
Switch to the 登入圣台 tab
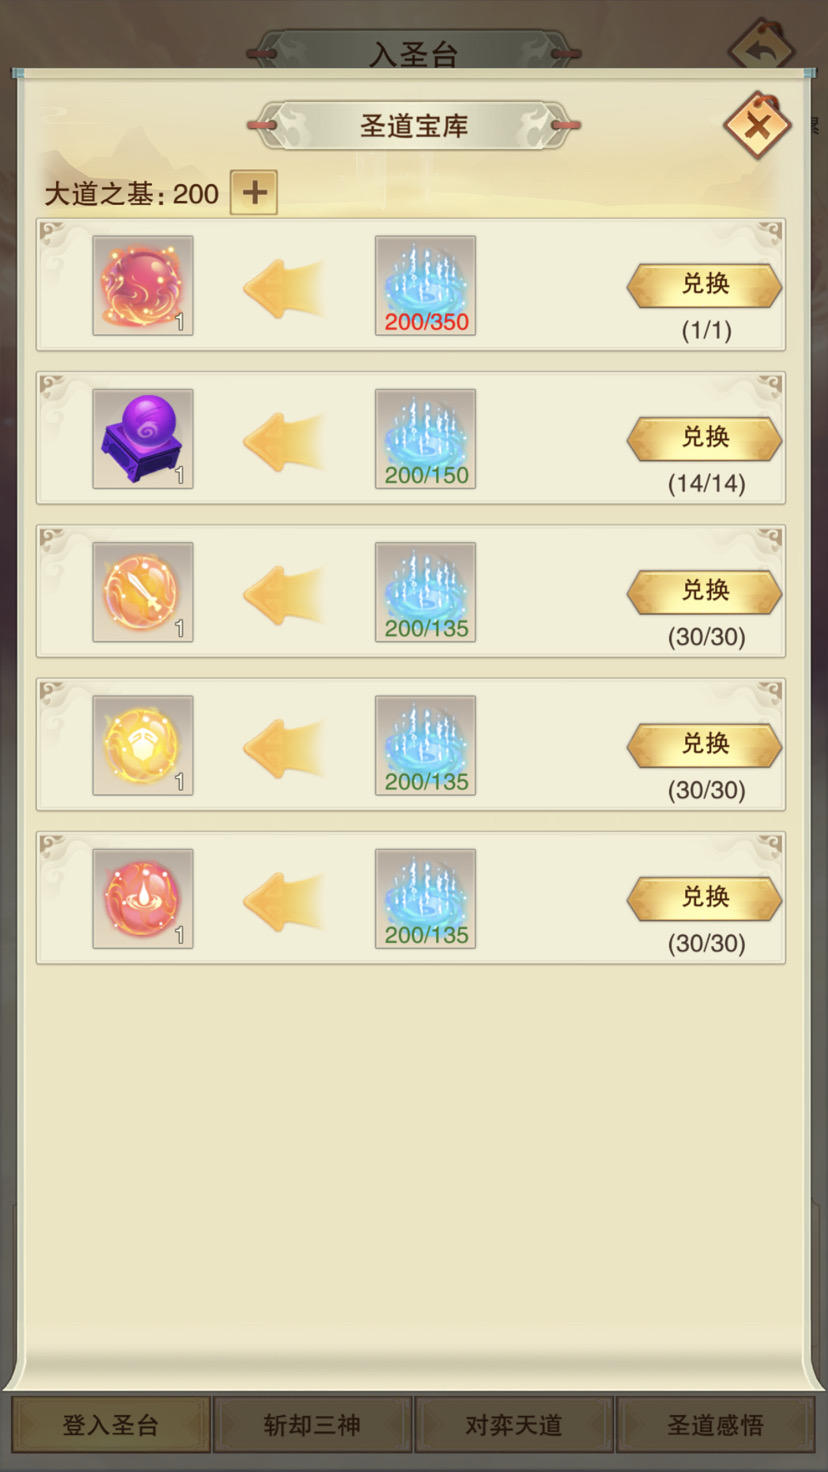pos(111,1425)
